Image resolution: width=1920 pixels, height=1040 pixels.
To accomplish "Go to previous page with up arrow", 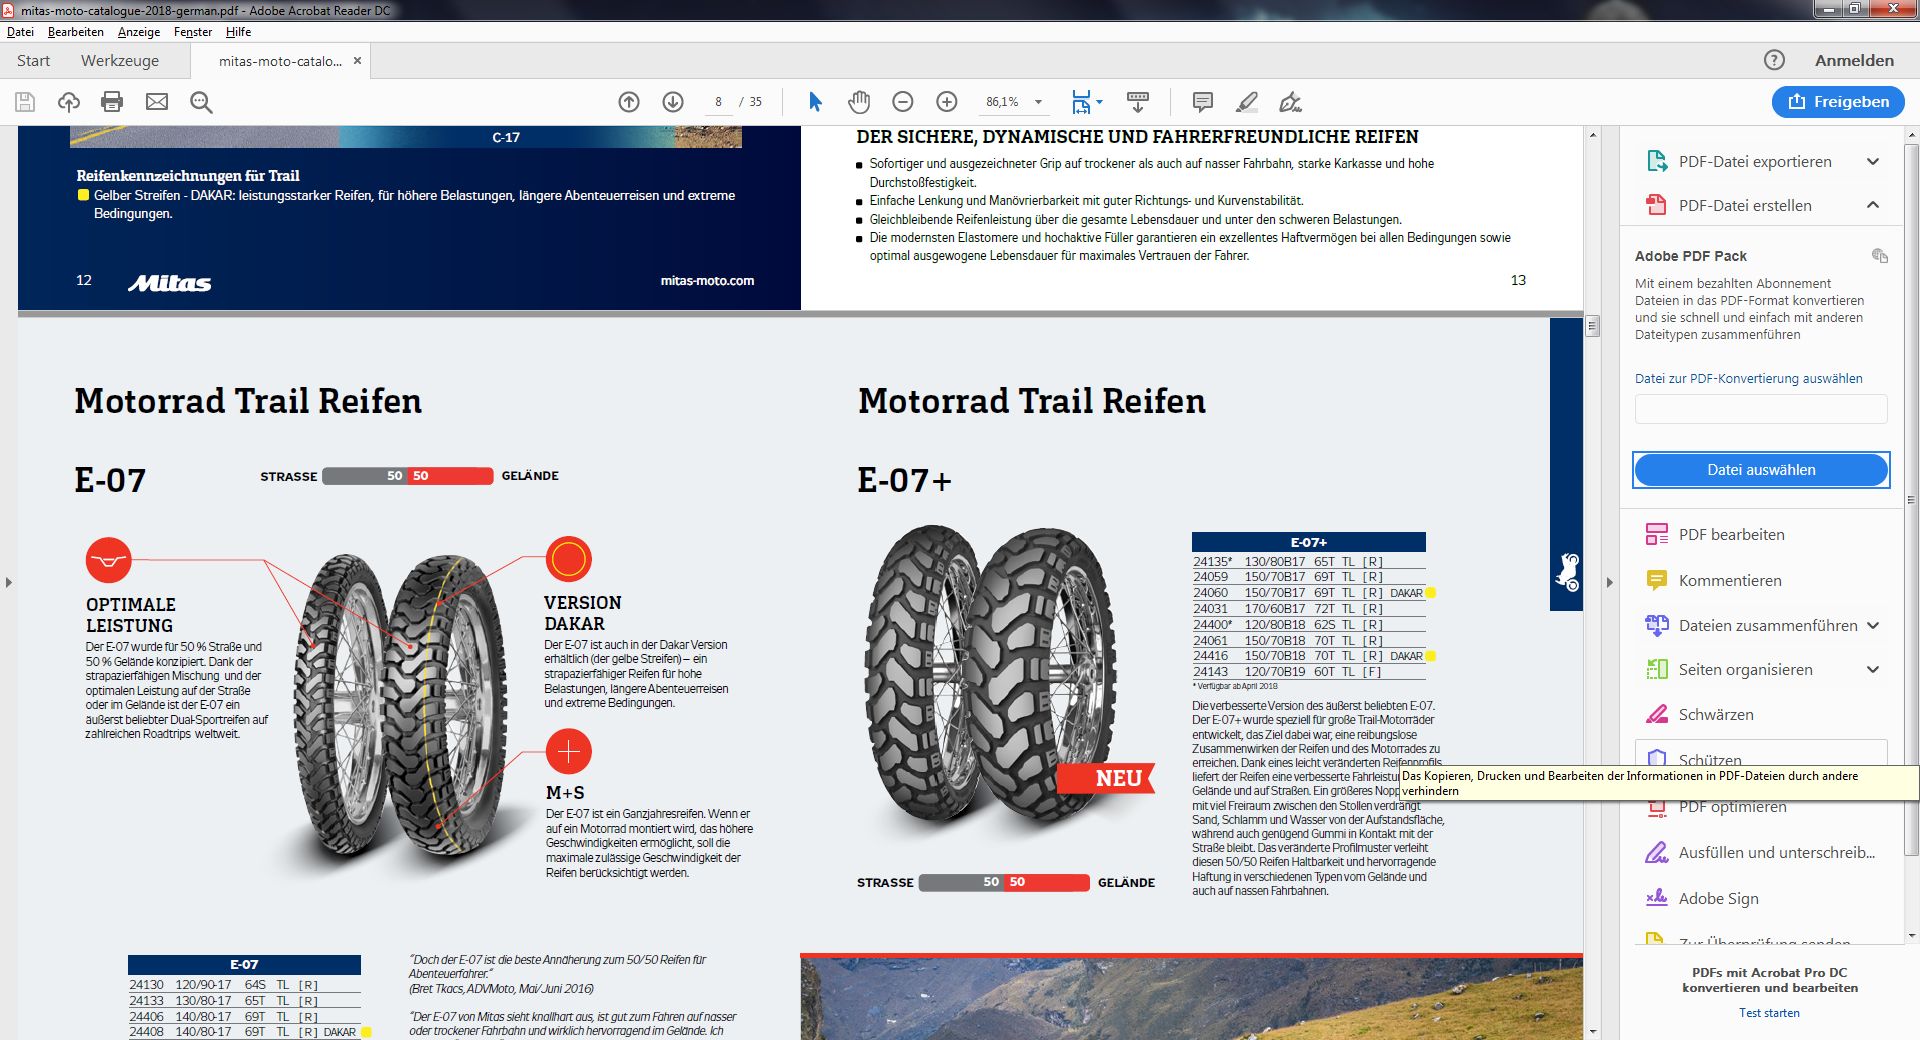I will pos(629,102).
